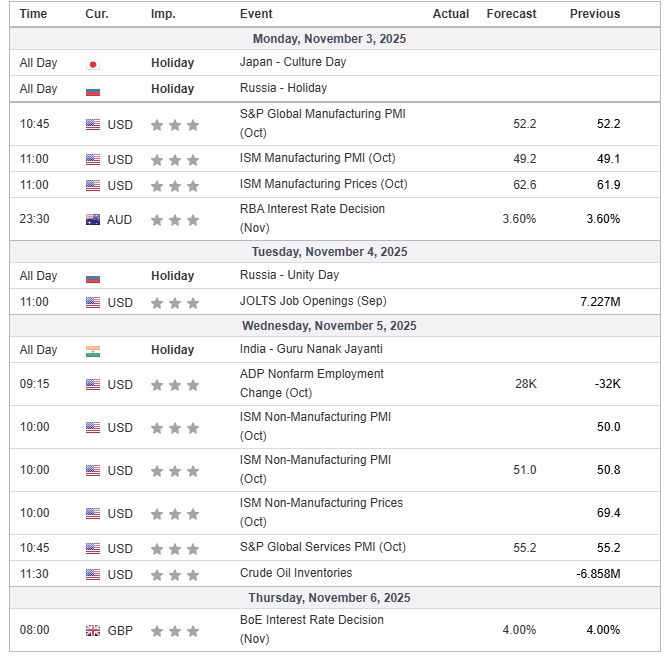Open the JOLTS Job Openings (Sep) event
The height and width of the screenshot is (656, 672).
(x=313, y=301)
